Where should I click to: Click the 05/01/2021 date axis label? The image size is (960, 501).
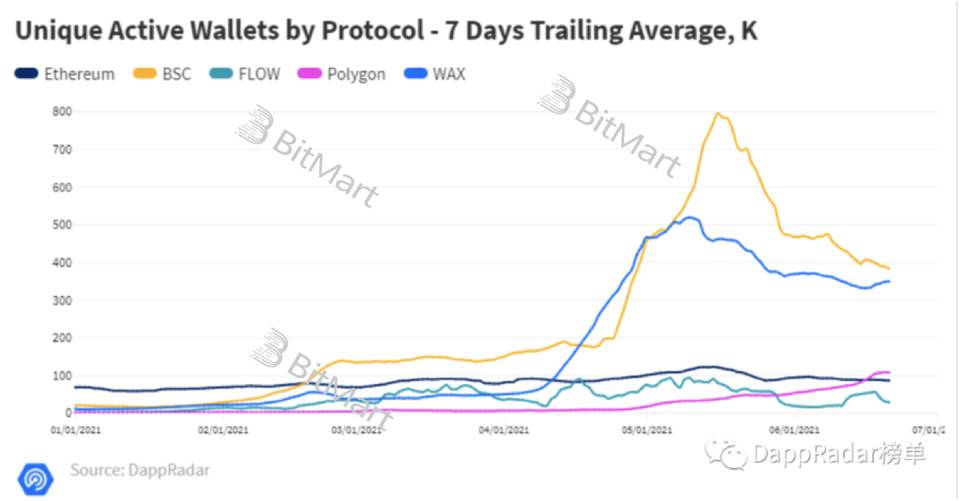(647, 430)
